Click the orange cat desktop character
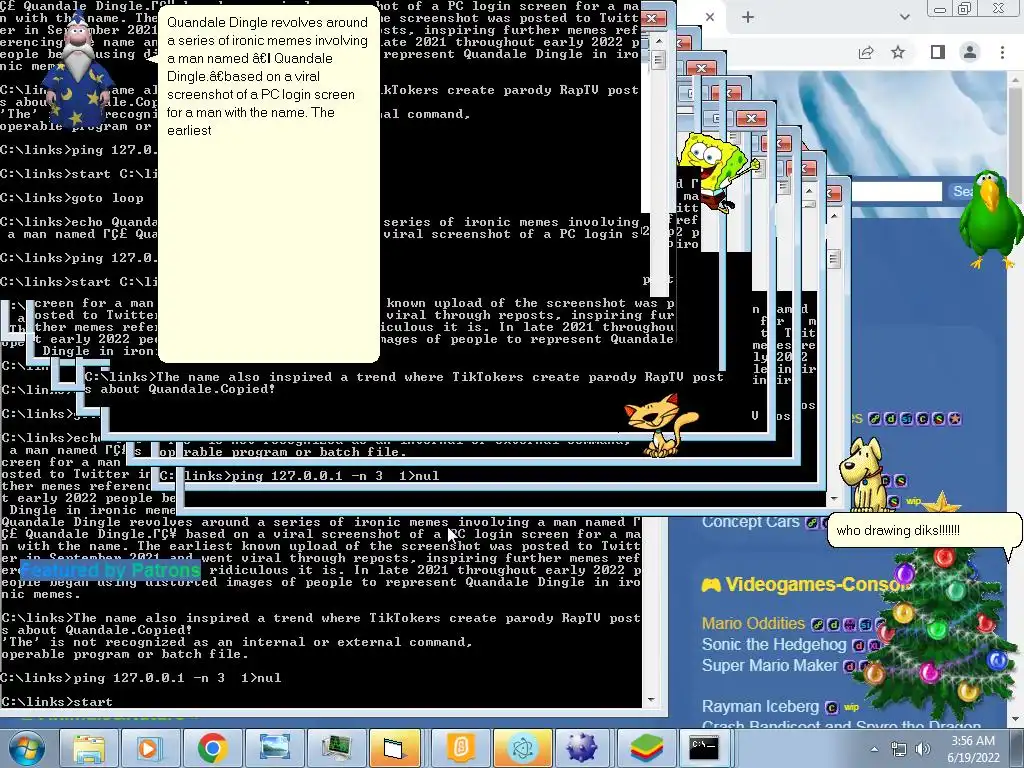Image resolution: width=1024 pixels, height=768 pixels. [660, 424]
